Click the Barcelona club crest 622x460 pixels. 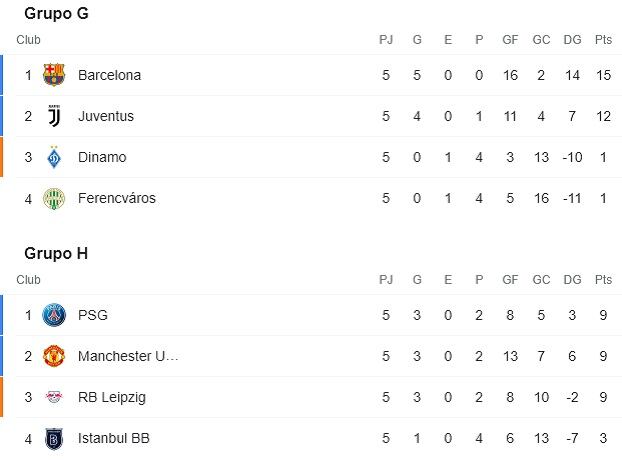[54, 75]
